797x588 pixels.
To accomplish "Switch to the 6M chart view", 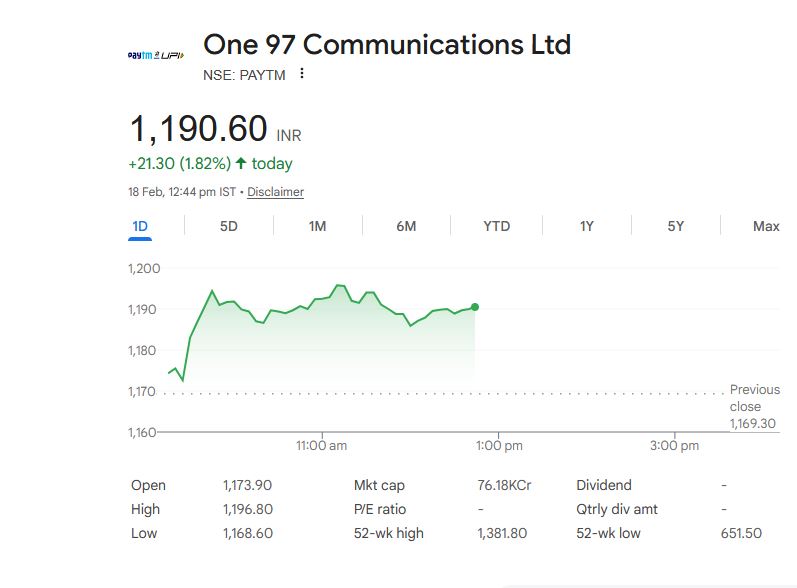I will tap(406, 226).
